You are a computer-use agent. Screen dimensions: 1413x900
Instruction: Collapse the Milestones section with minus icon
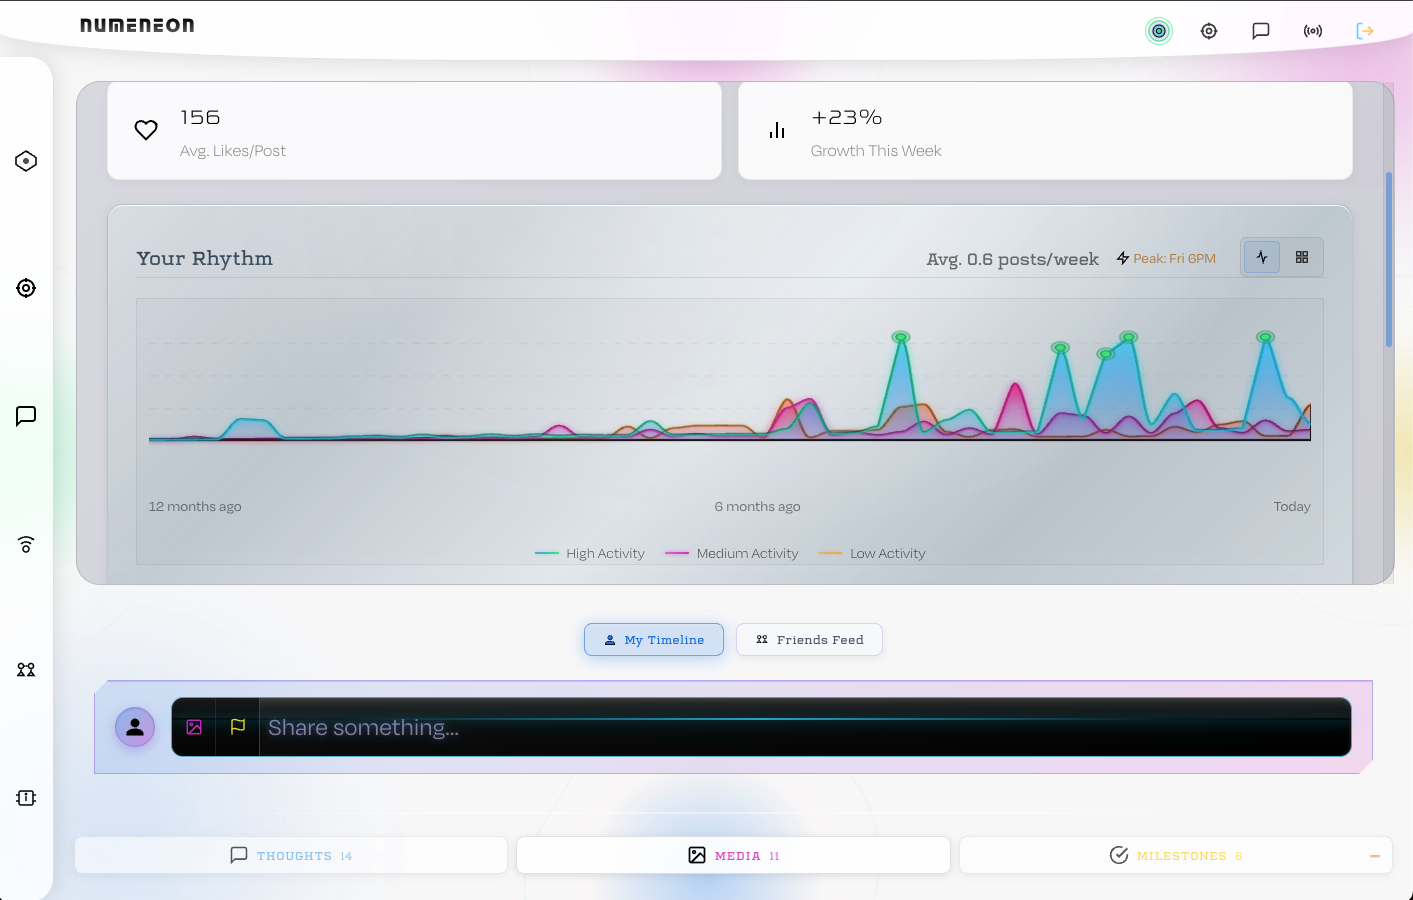pyautogui.click(x=1375, y=856)
